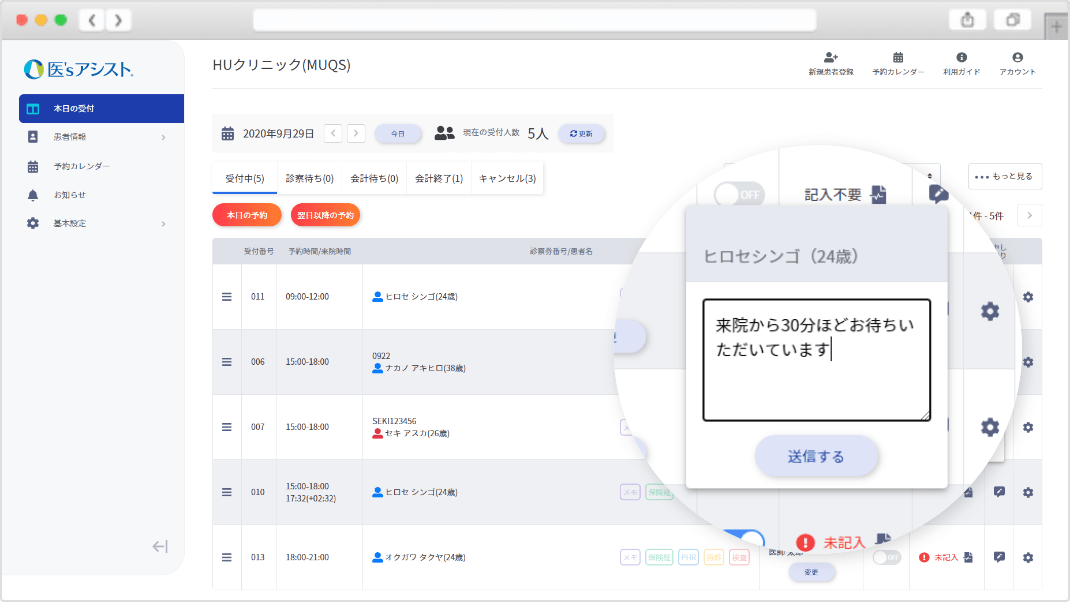This screenshot has height=602, width=1070.
Task: Open 予約カレンダー icon in top header
Action: pyautogui.click(x=898, y=58)
